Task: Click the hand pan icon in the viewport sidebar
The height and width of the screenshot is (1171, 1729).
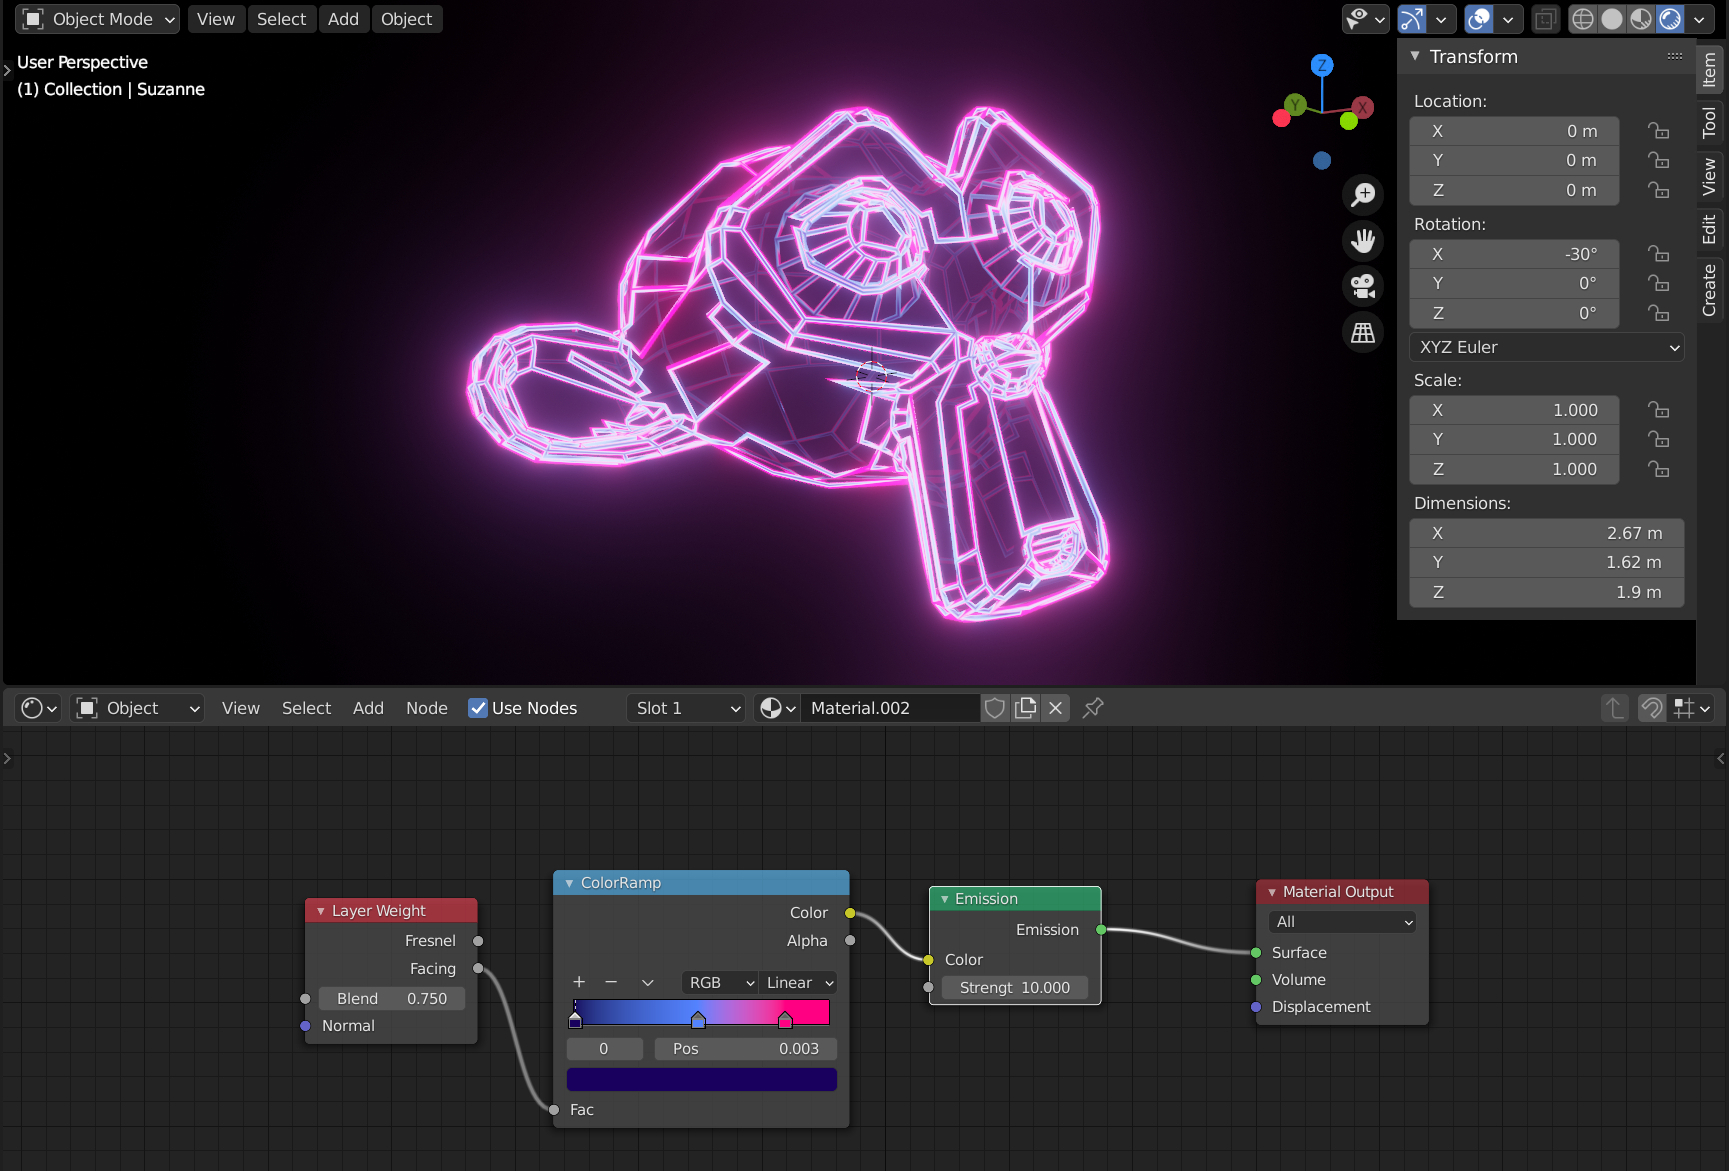Action: click(x=1362, y=240)
